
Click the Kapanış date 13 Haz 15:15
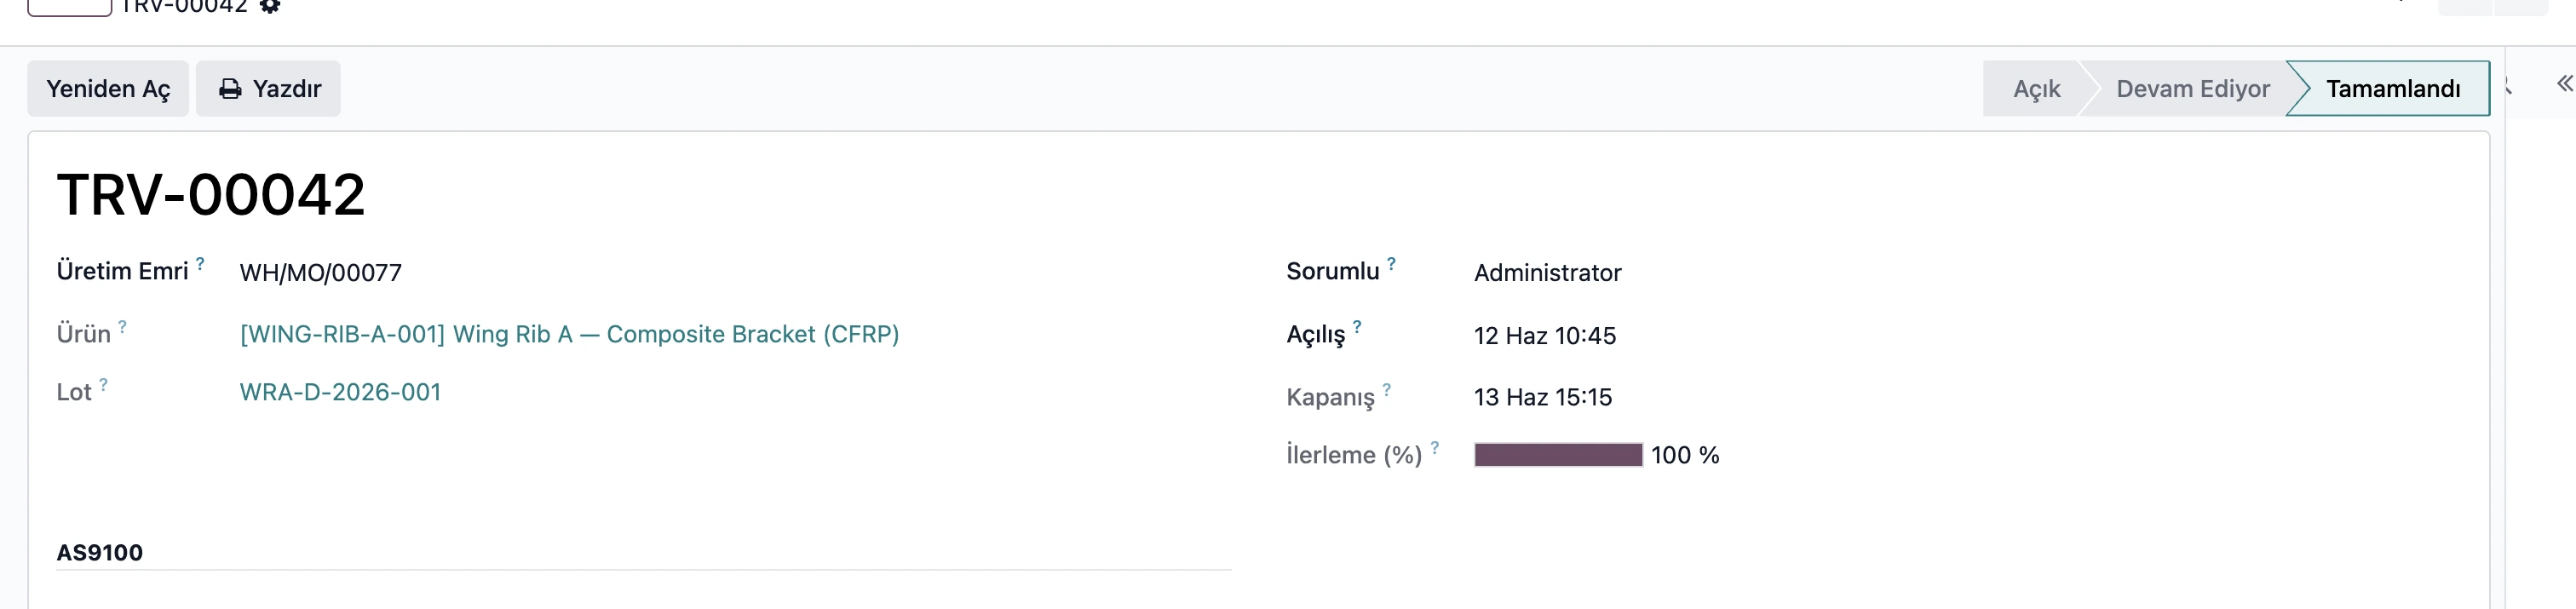click(1542, 397)
